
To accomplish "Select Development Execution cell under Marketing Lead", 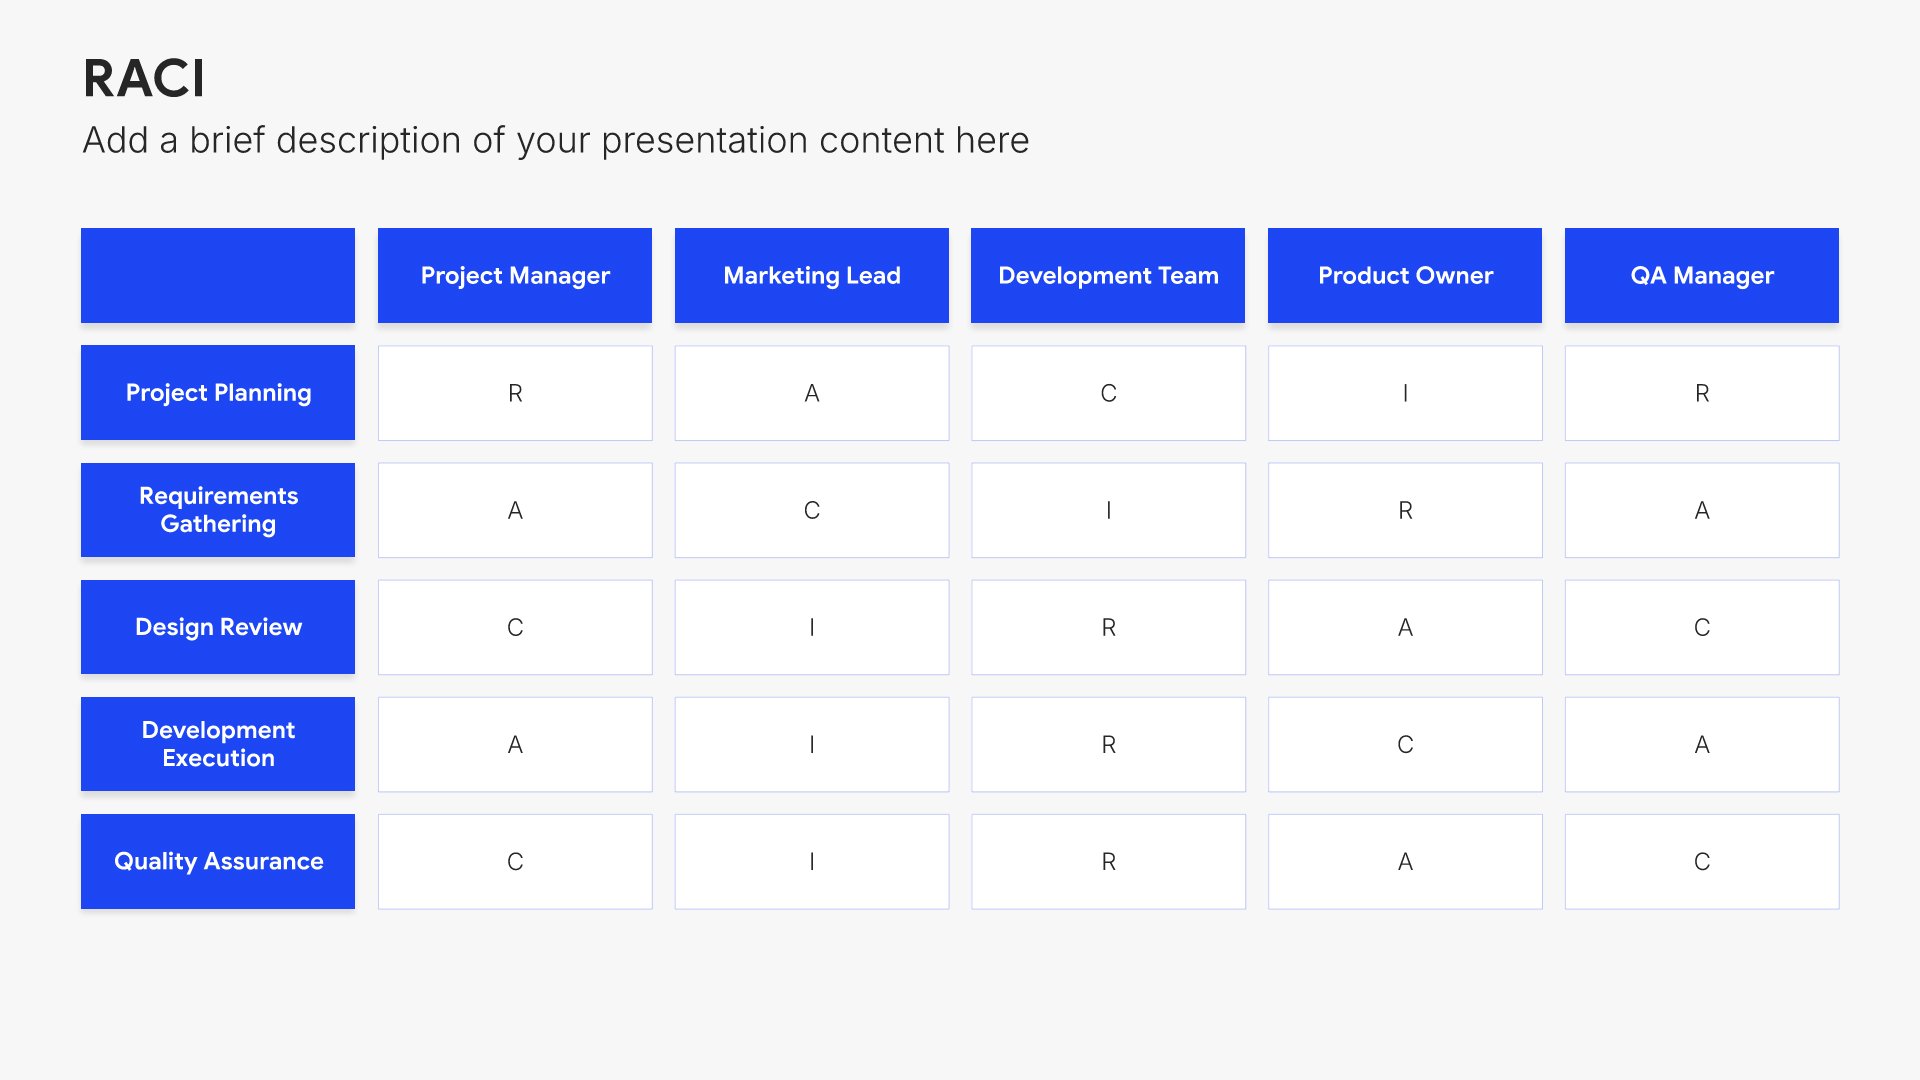I will [x=812, y=744].
